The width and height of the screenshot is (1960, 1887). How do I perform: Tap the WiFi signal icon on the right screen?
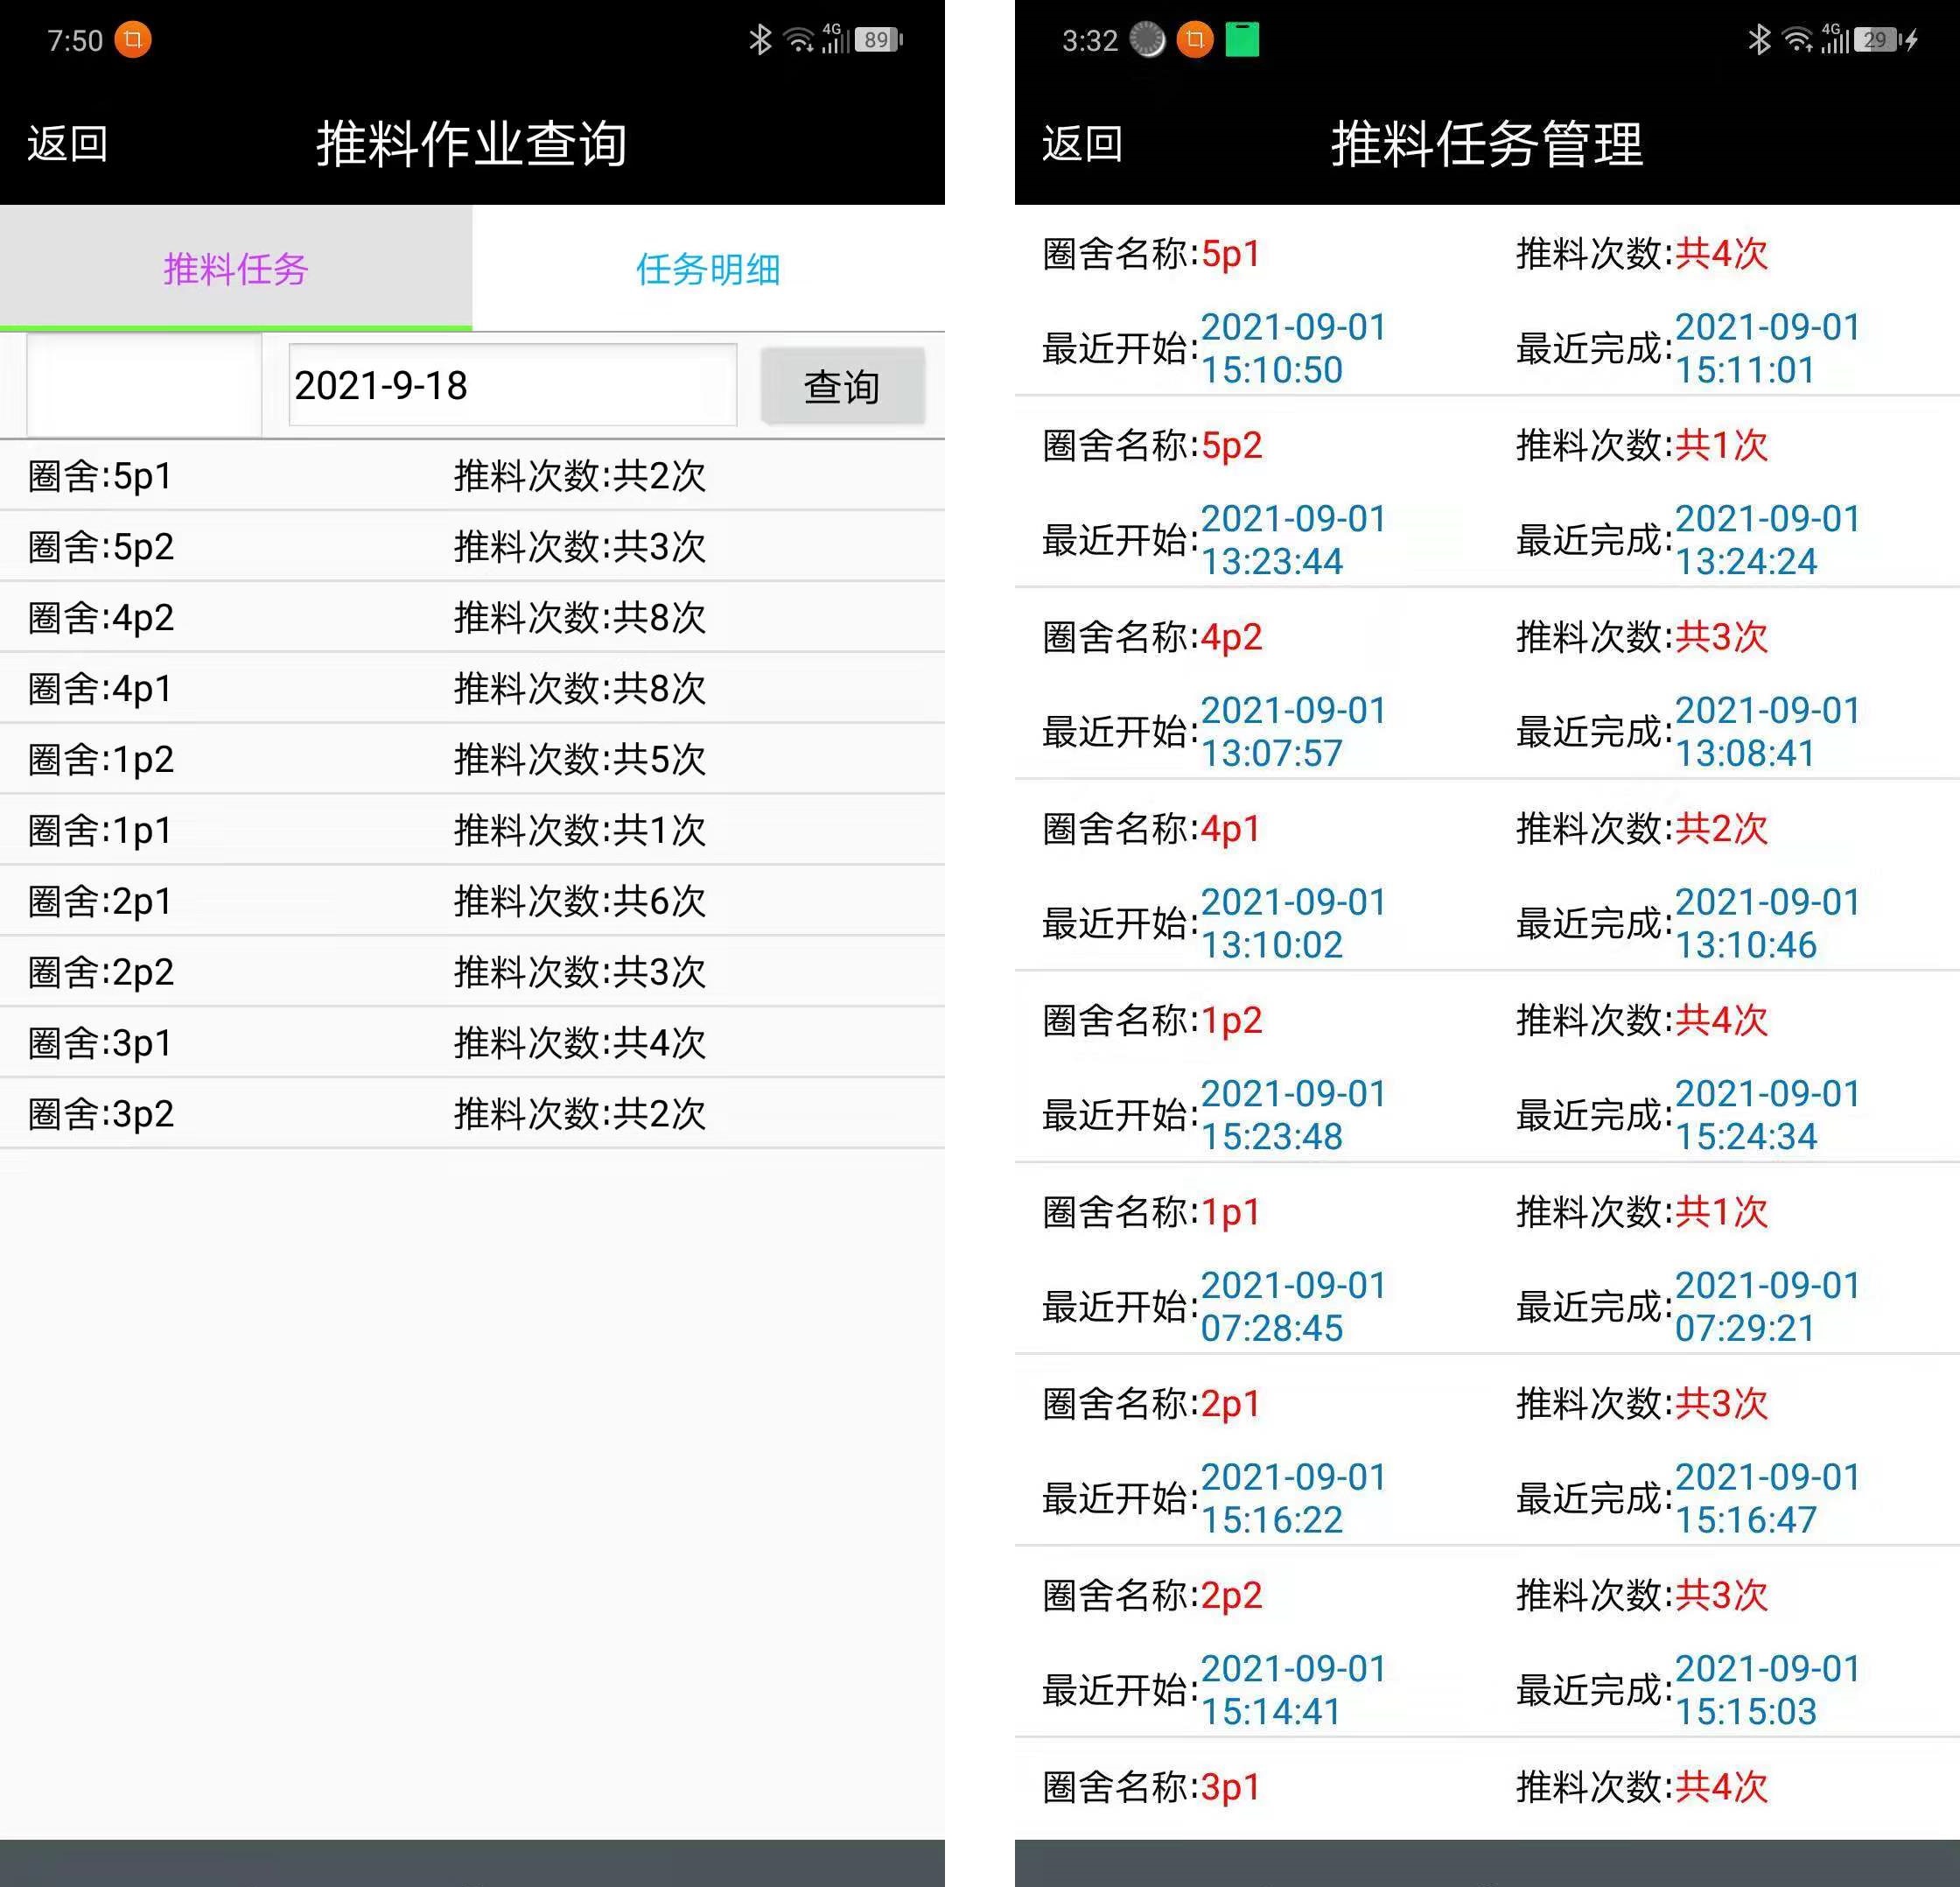pyautogui.click(x=1797, y=38)
